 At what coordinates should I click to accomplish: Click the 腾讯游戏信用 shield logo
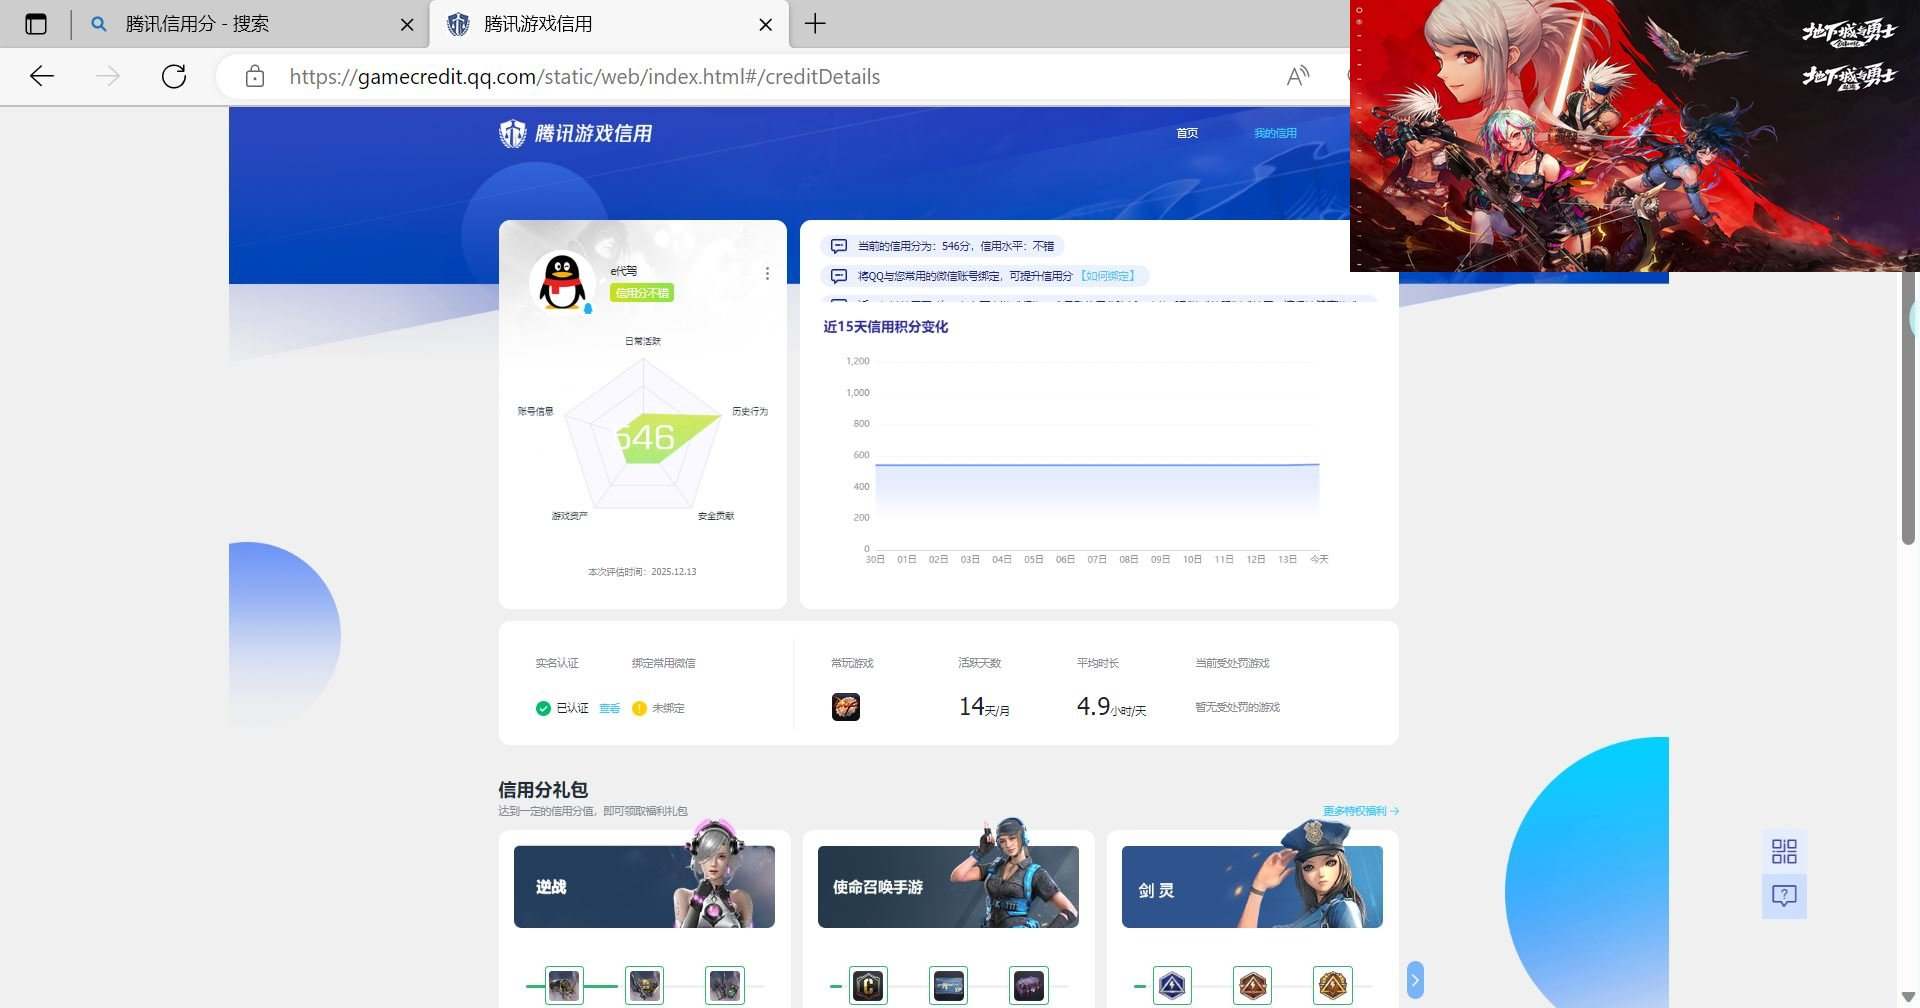click(512, 133)
